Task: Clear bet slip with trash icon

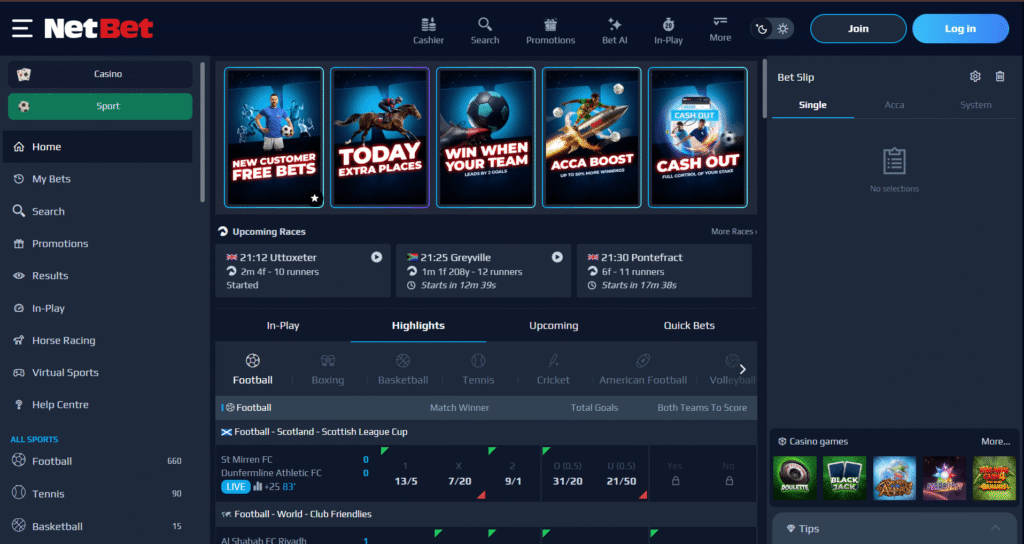Action: click(1000, 76)
